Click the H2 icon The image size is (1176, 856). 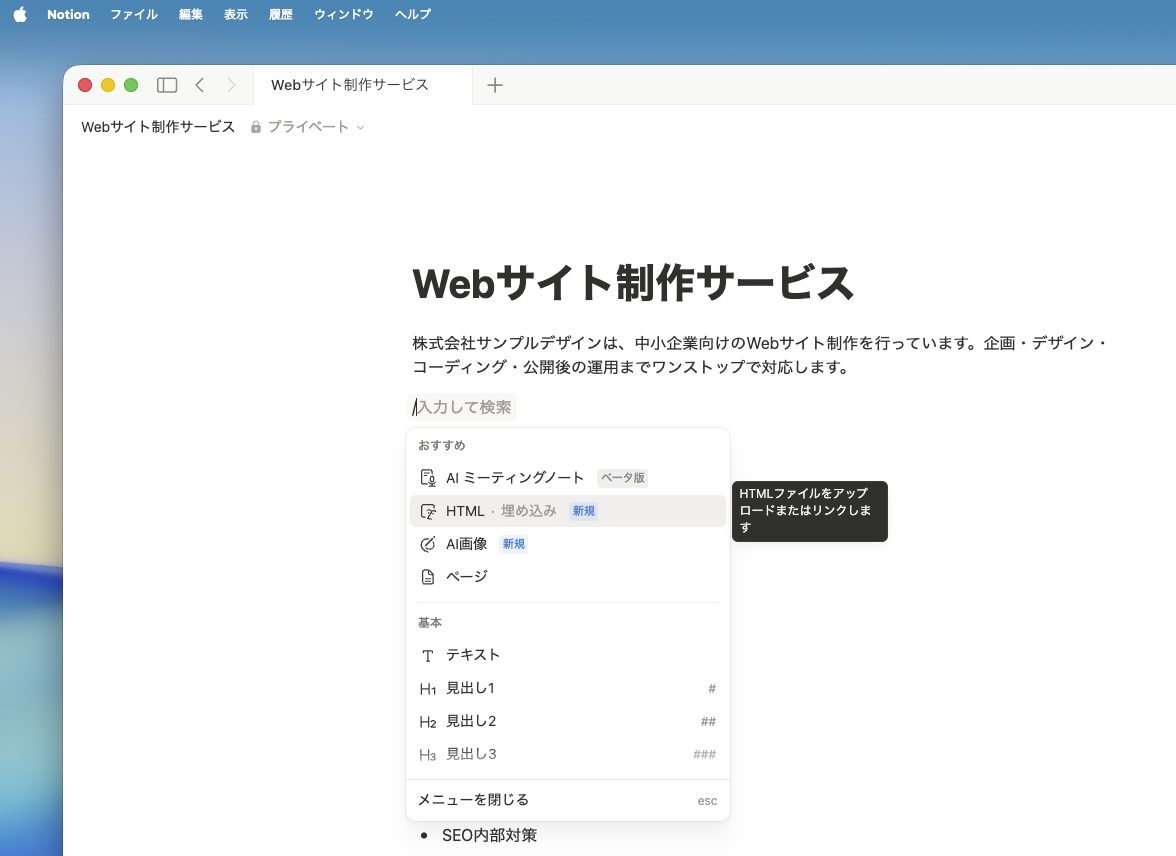(x=428, y=722)
